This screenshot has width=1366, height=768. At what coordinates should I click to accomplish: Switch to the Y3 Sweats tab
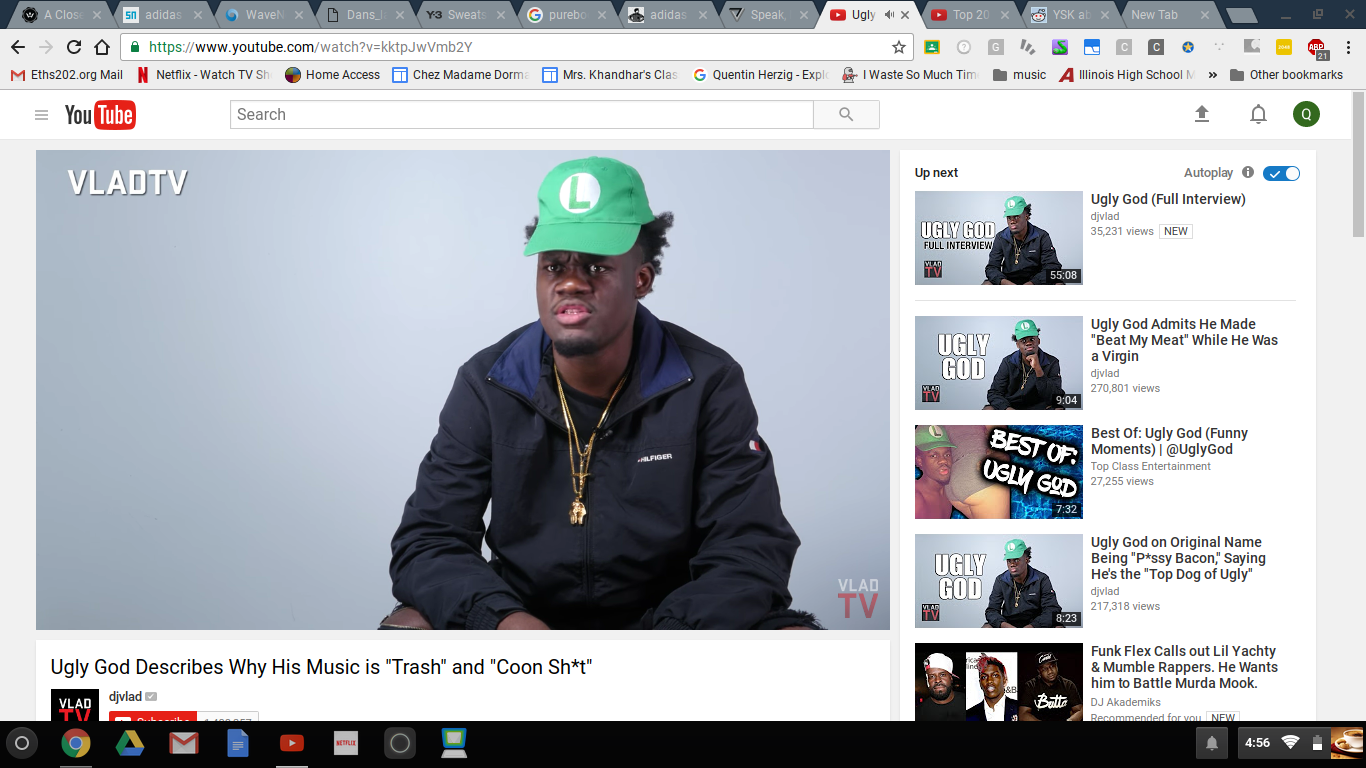tap(463, 15)
